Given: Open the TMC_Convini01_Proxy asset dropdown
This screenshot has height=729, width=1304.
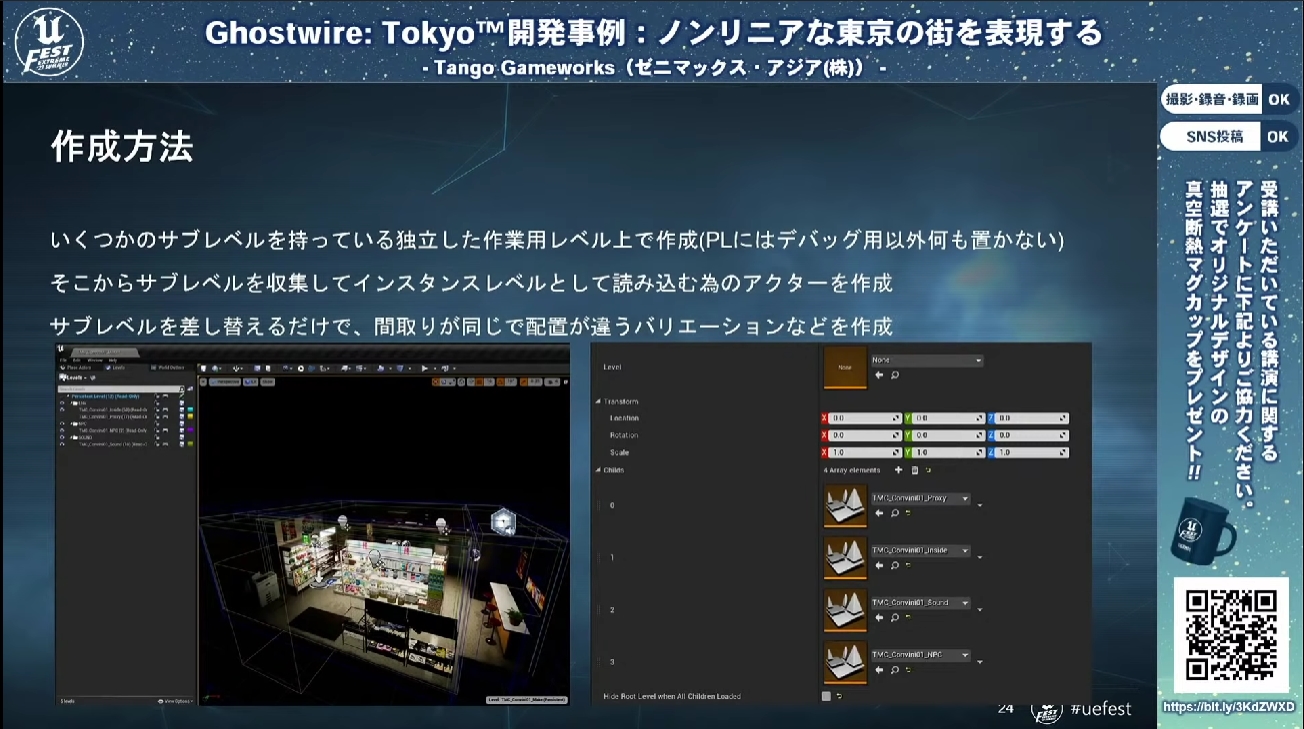Looking at the screenshot, I should coord(921,498).
